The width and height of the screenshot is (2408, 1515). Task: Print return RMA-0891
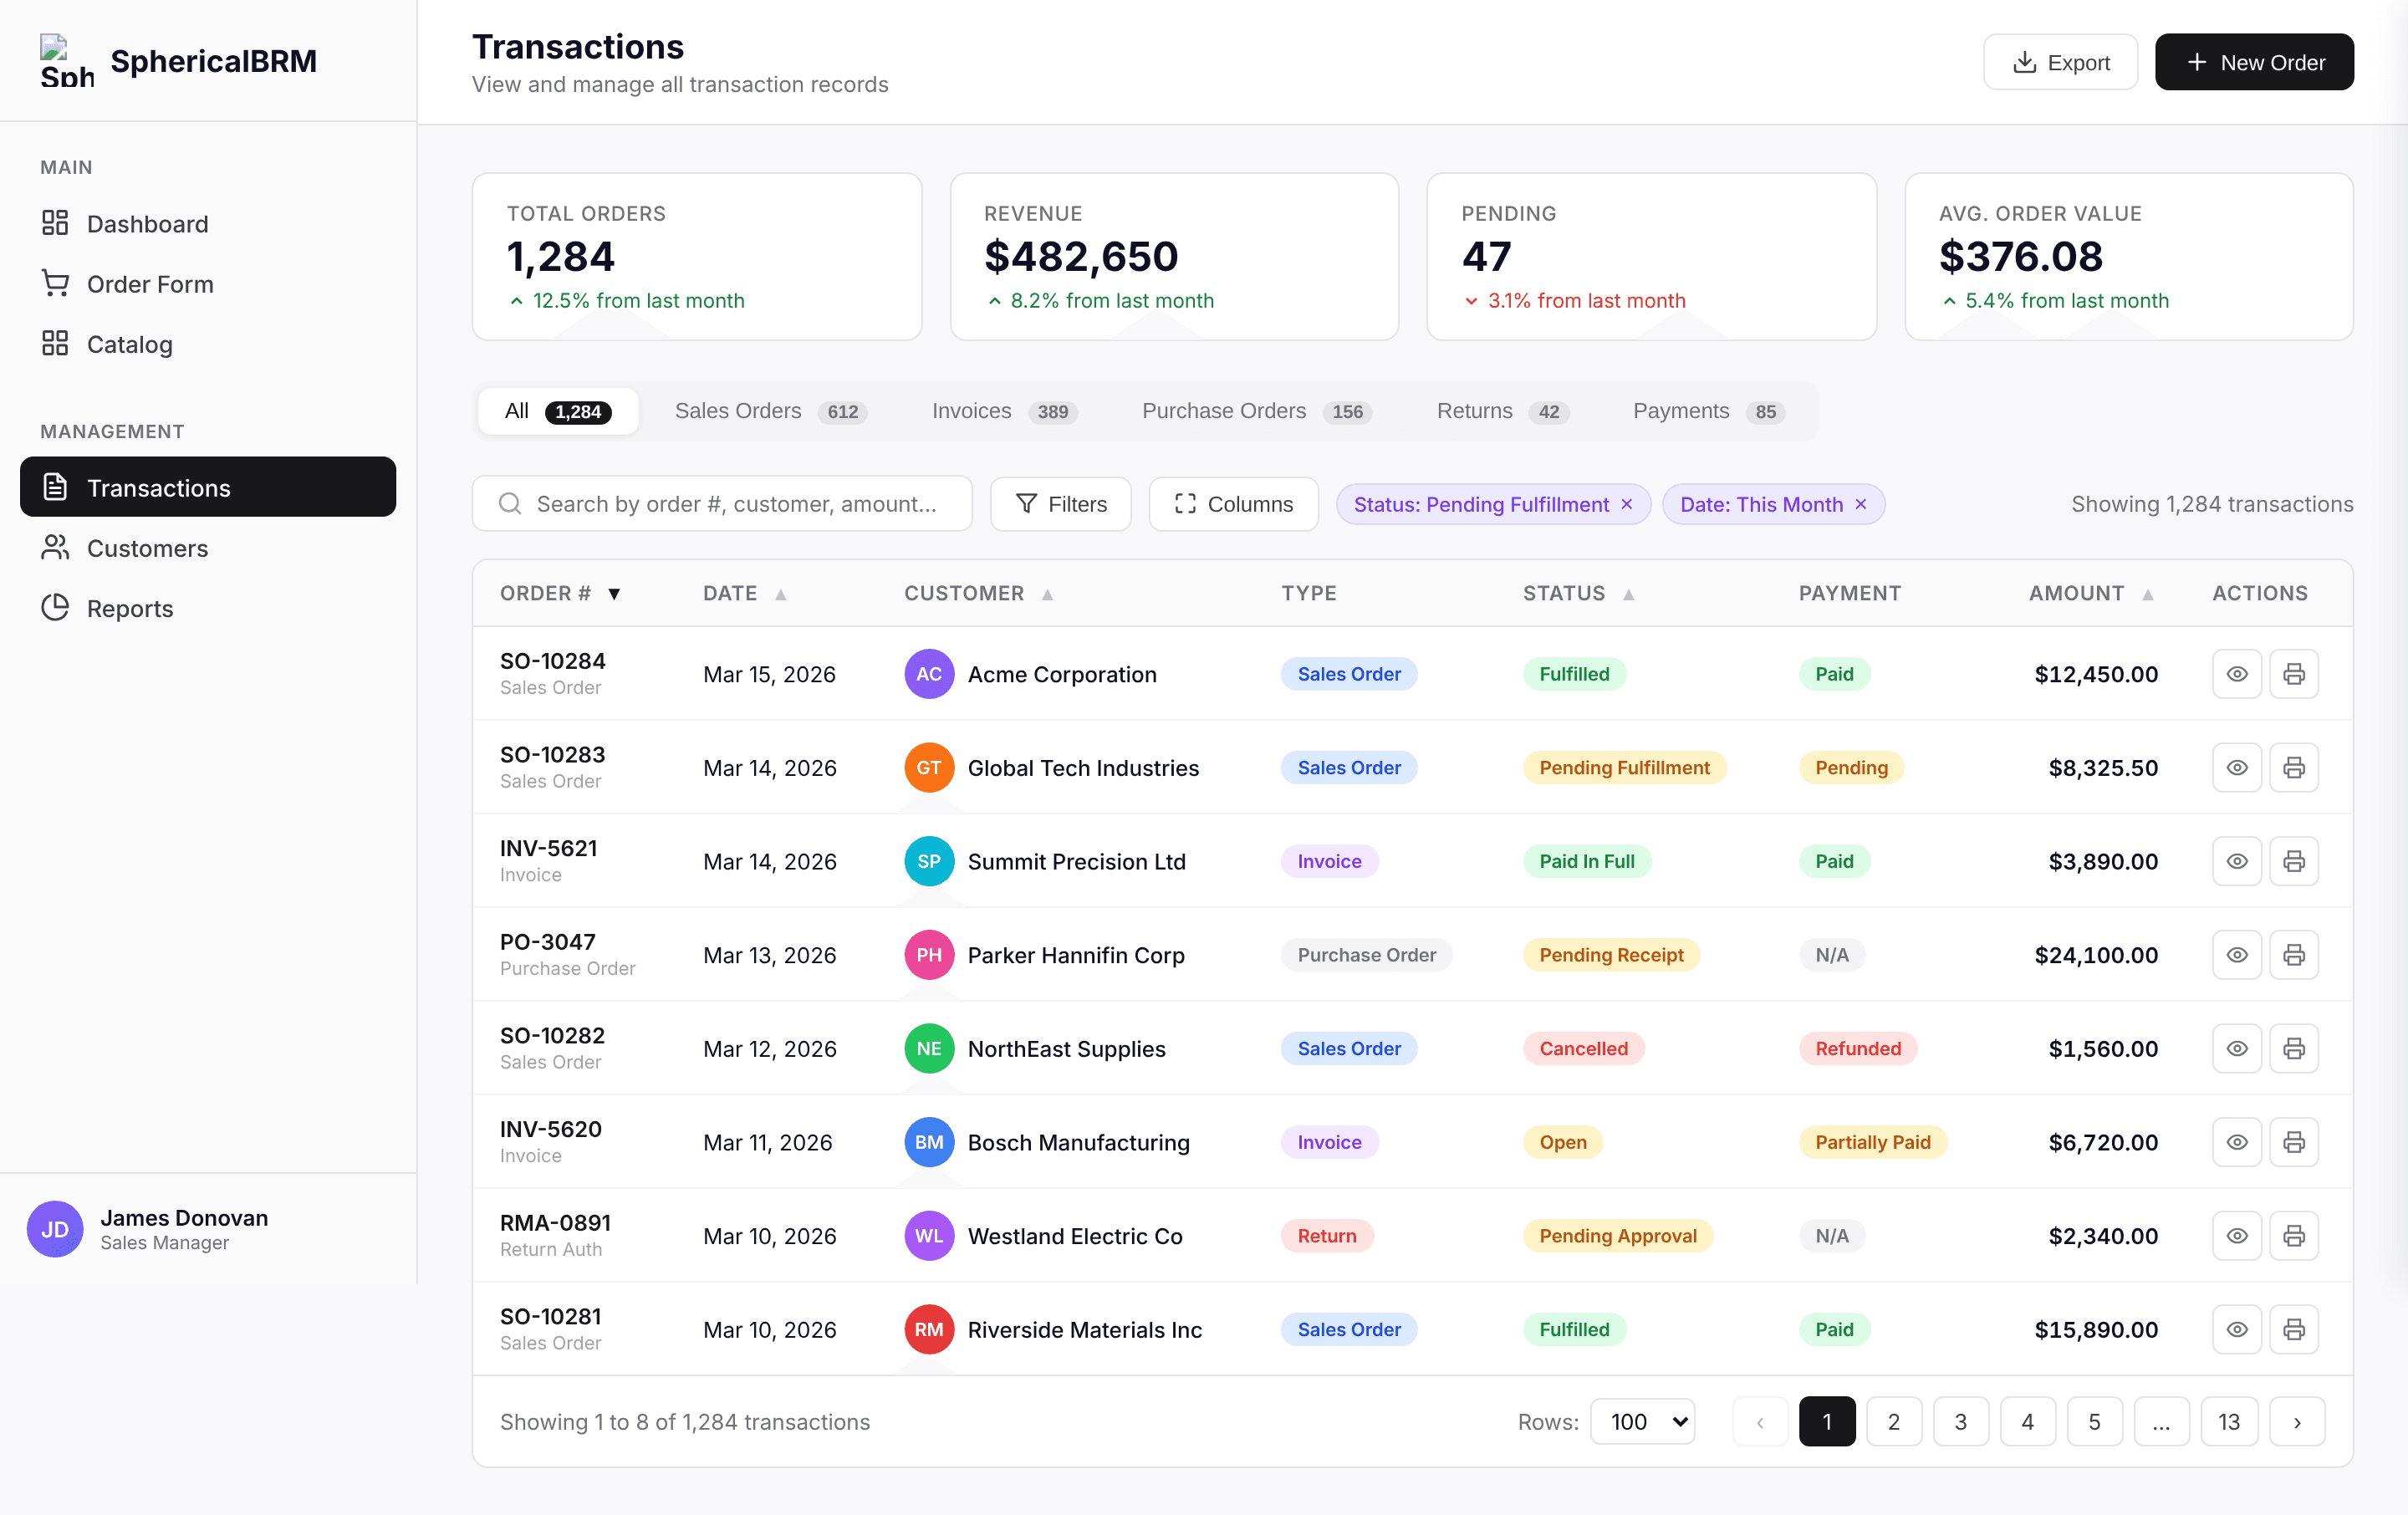[2294, 1236]
